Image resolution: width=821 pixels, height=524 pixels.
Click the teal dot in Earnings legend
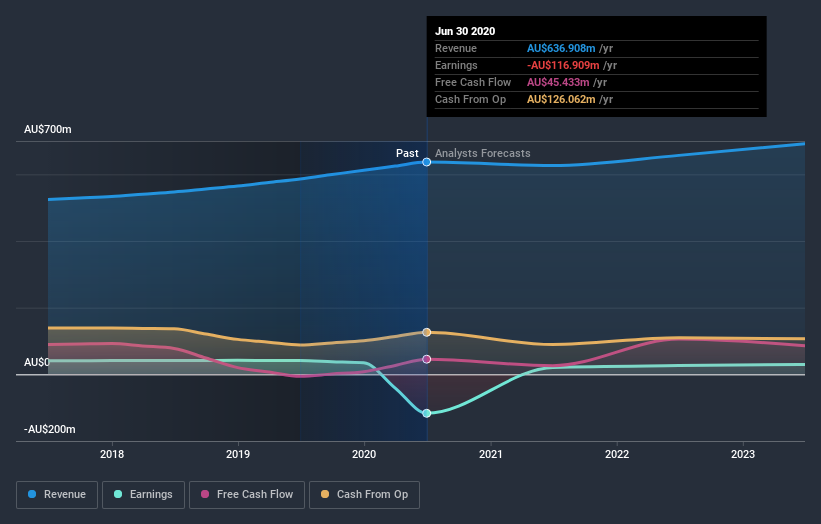118,494
